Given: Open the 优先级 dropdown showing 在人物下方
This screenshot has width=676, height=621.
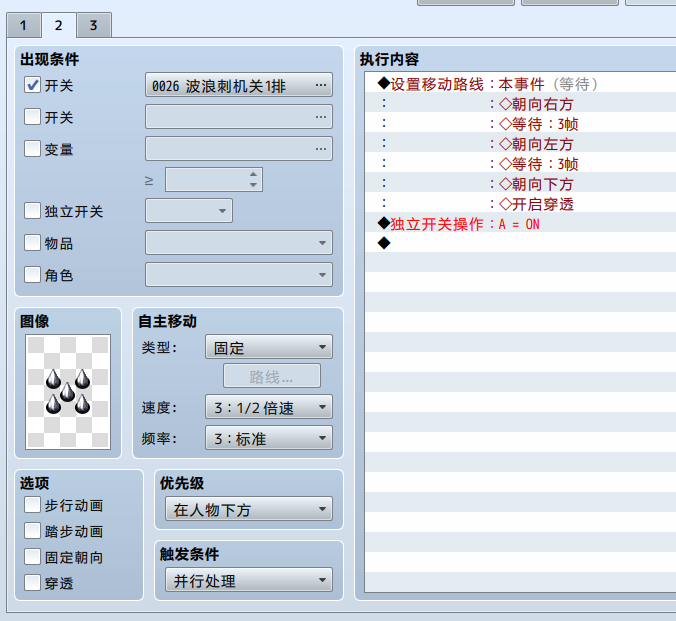Looking at the screenshot, I should point(249,509).
